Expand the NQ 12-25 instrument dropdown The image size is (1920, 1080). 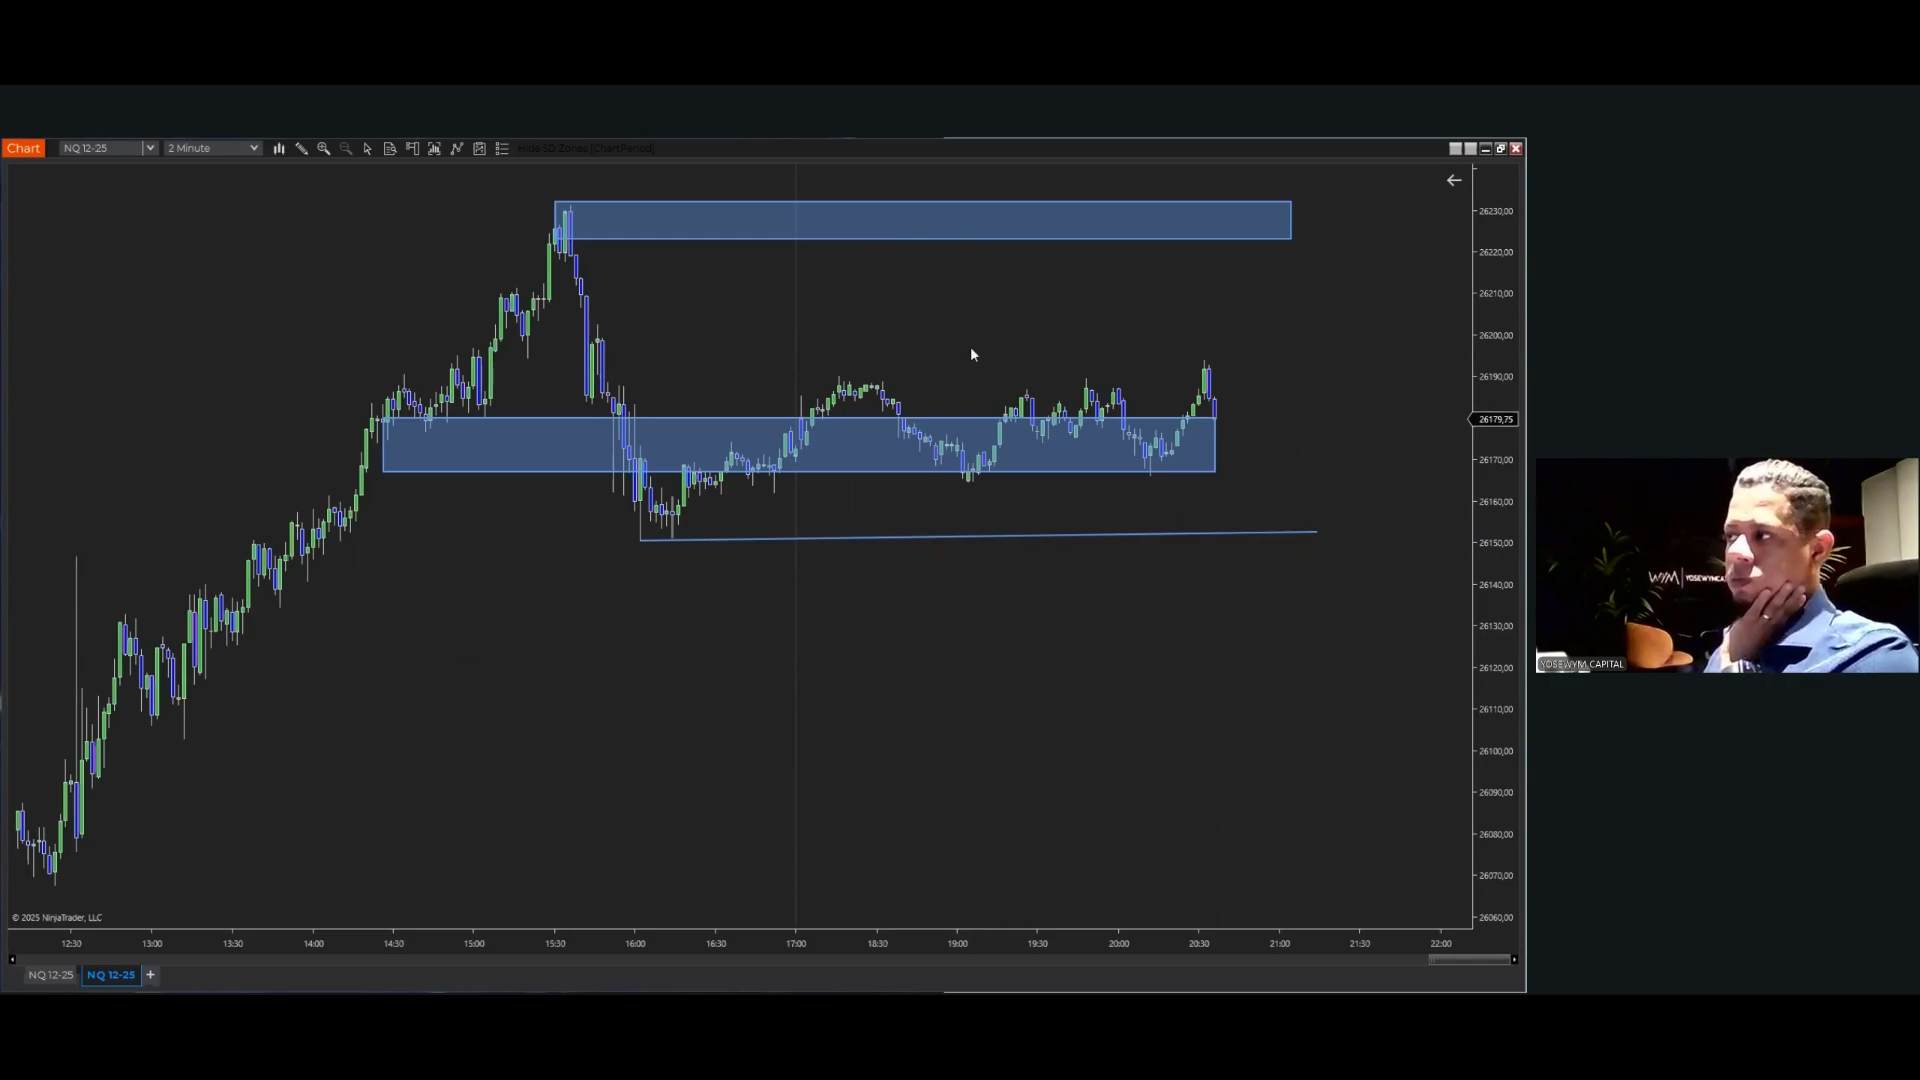tap(150, 148)
